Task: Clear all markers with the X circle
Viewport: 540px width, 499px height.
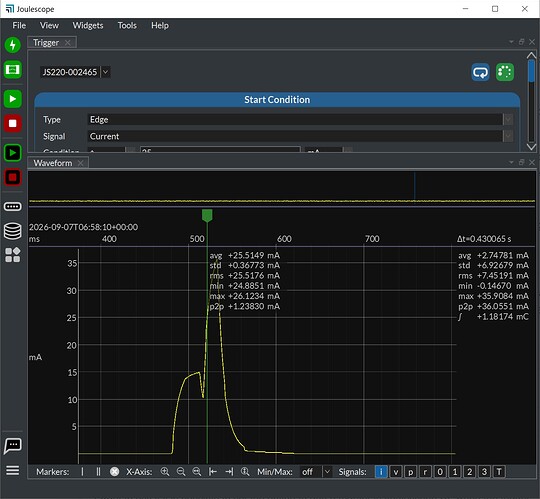Action: click(114, 472)
